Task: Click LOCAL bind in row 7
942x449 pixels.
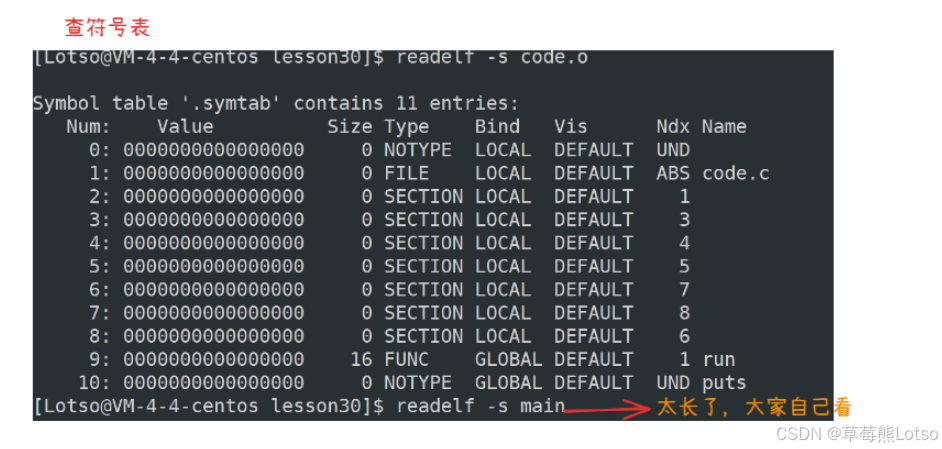Action: point(503,313)
